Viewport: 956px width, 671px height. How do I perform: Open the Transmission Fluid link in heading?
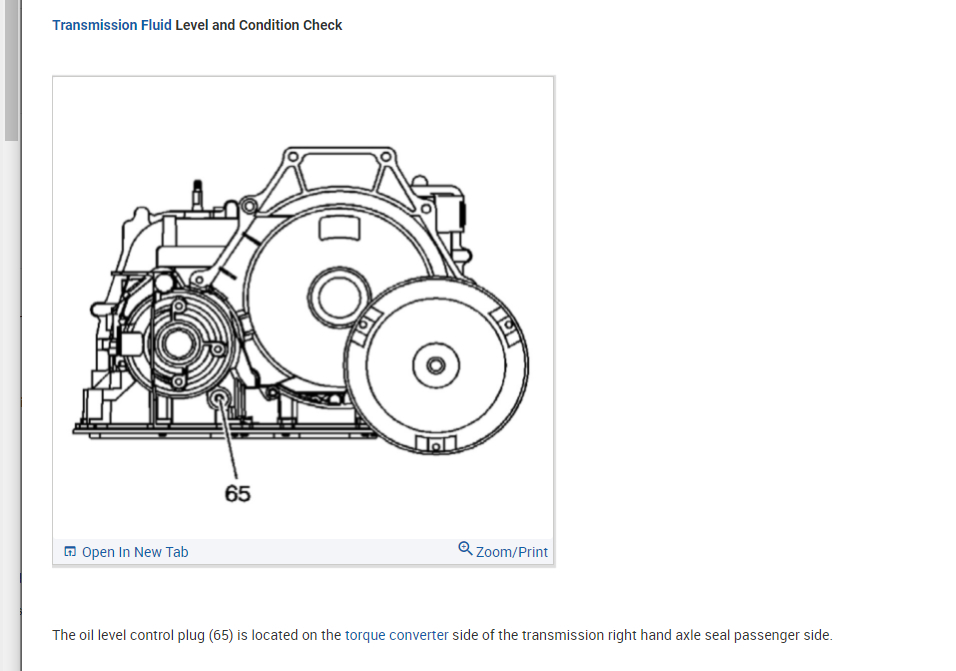click(x=112, y=25)
